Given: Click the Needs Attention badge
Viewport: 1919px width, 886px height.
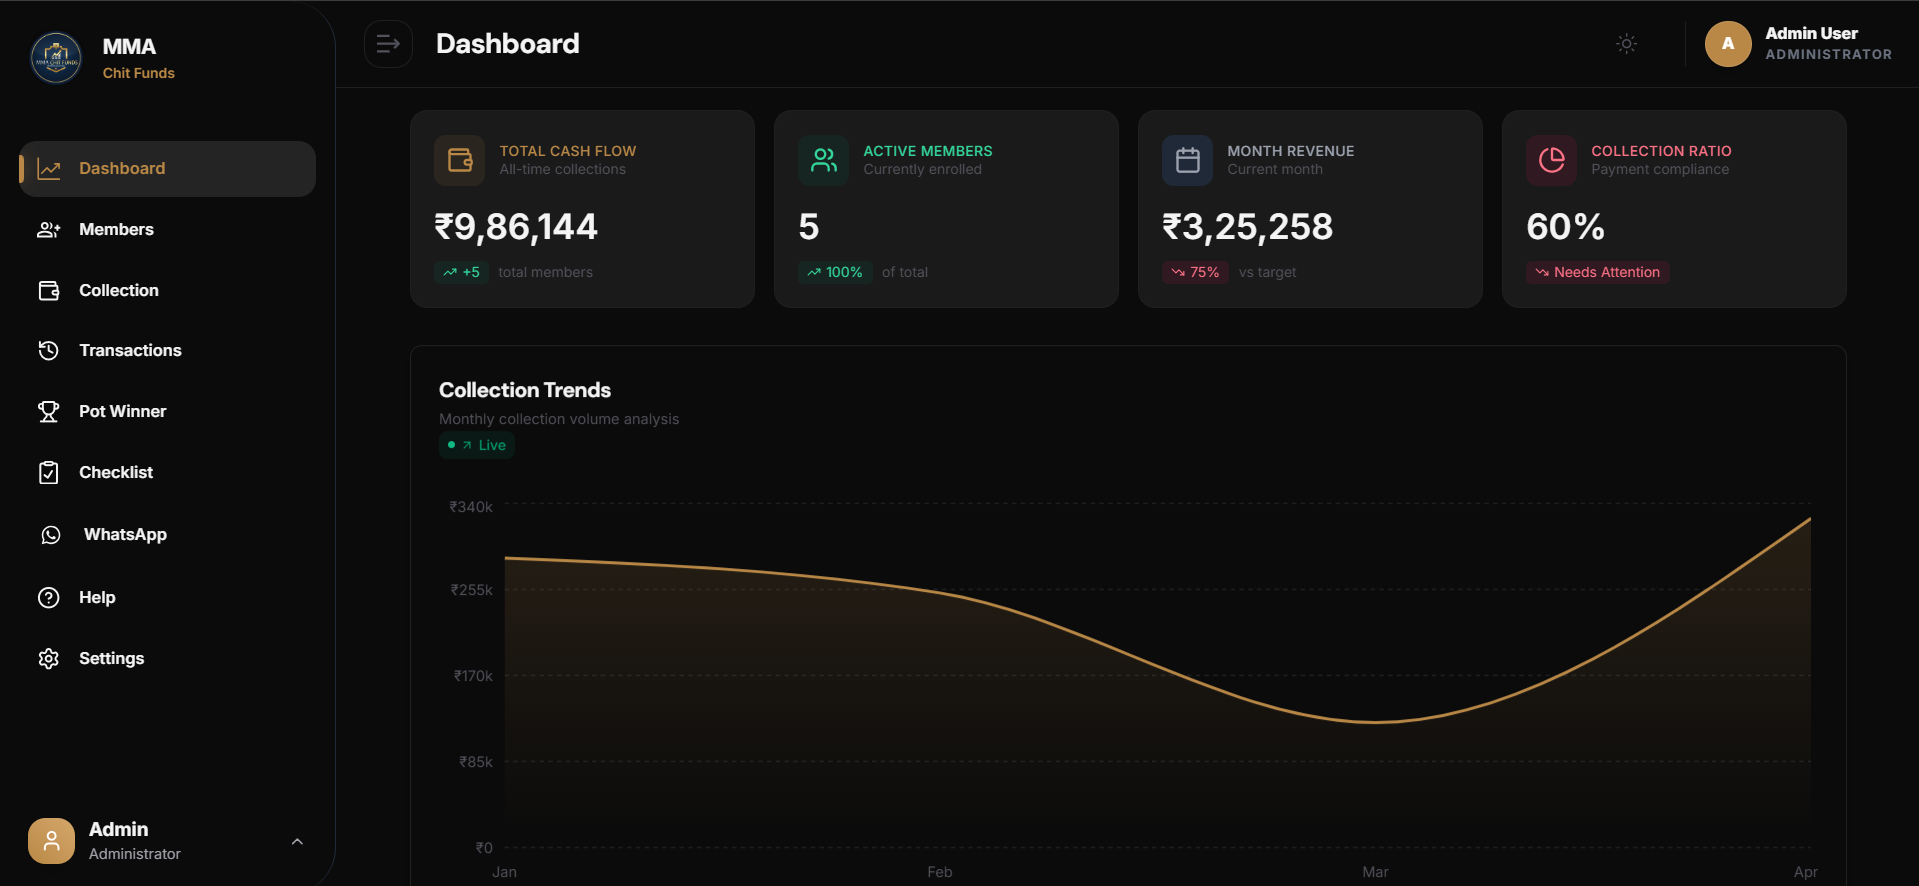Looking at the screenshot, I should 1598,272.
